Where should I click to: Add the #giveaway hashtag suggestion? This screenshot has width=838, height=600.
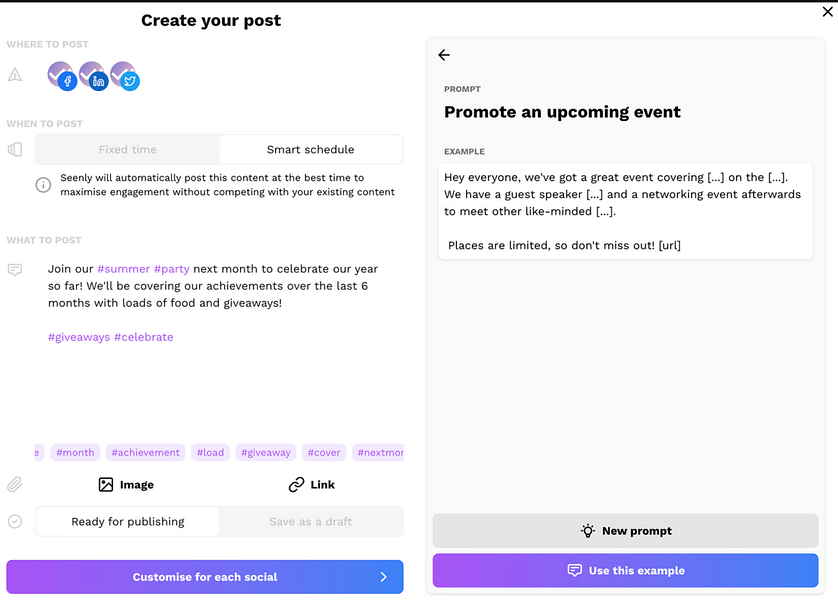265,453
